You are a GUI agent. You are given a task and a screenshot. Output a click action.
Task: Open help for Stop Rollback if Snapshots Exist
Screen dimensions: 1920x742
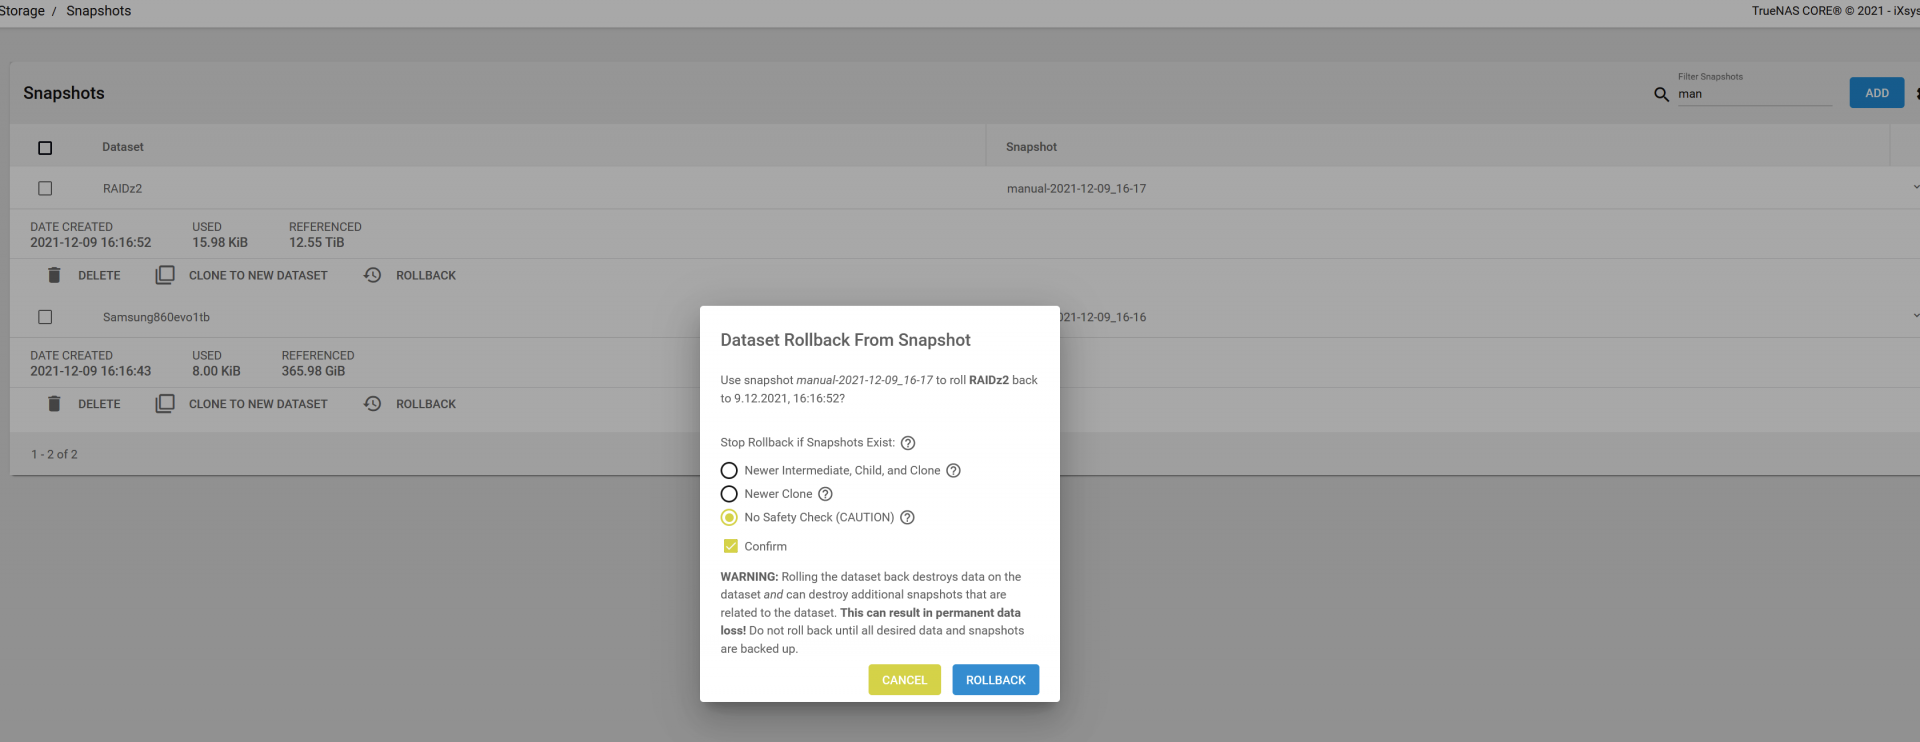(x=908, y=443)
